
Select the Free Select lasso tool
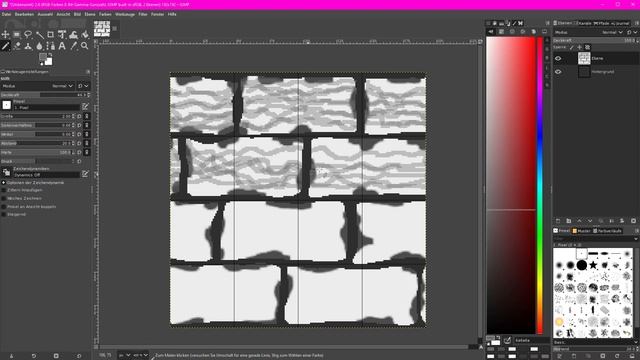[28, 34]
